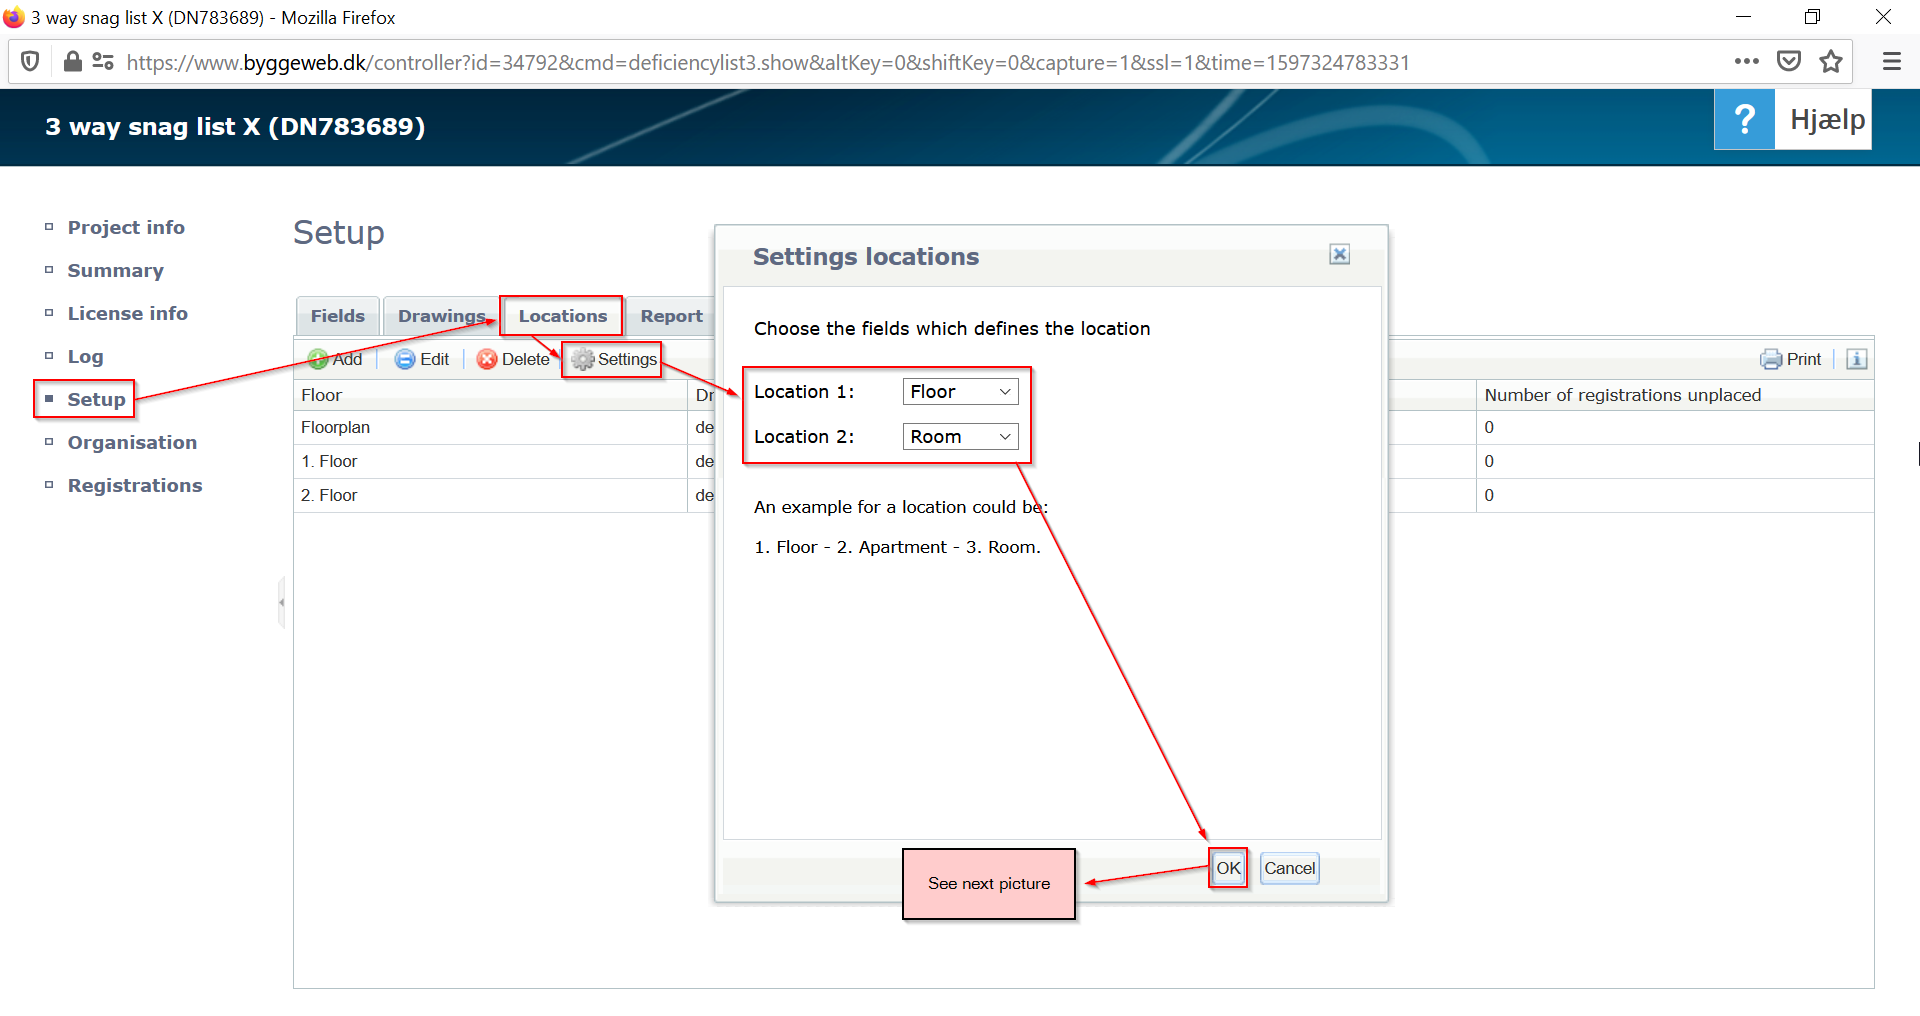The width and height of the screenshot is (1920, 1016).
Task: Bookmark this page with the star icon
Action: point(1831,62)
